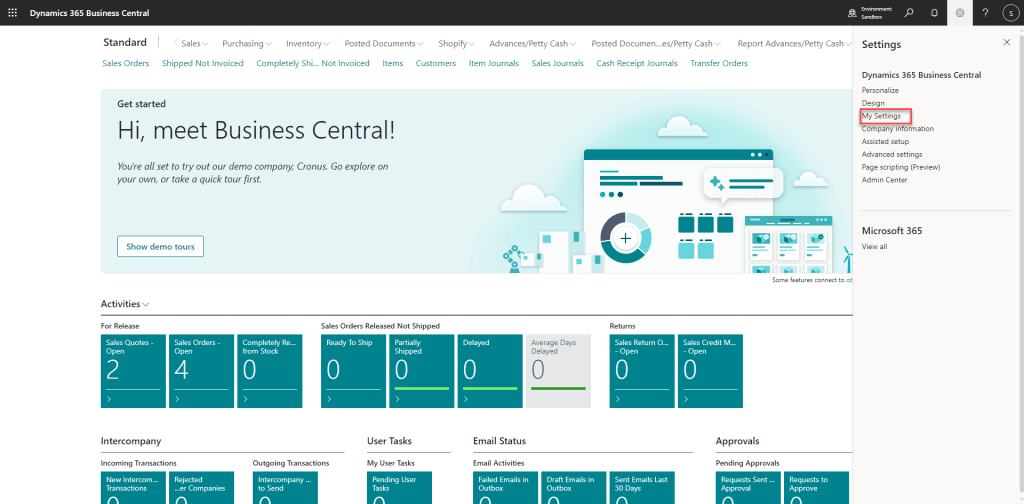1024x504 pixels.
Task: Open the Sales Quotes - Open tile
Action: pyautogui.click(x=132, y=371)
